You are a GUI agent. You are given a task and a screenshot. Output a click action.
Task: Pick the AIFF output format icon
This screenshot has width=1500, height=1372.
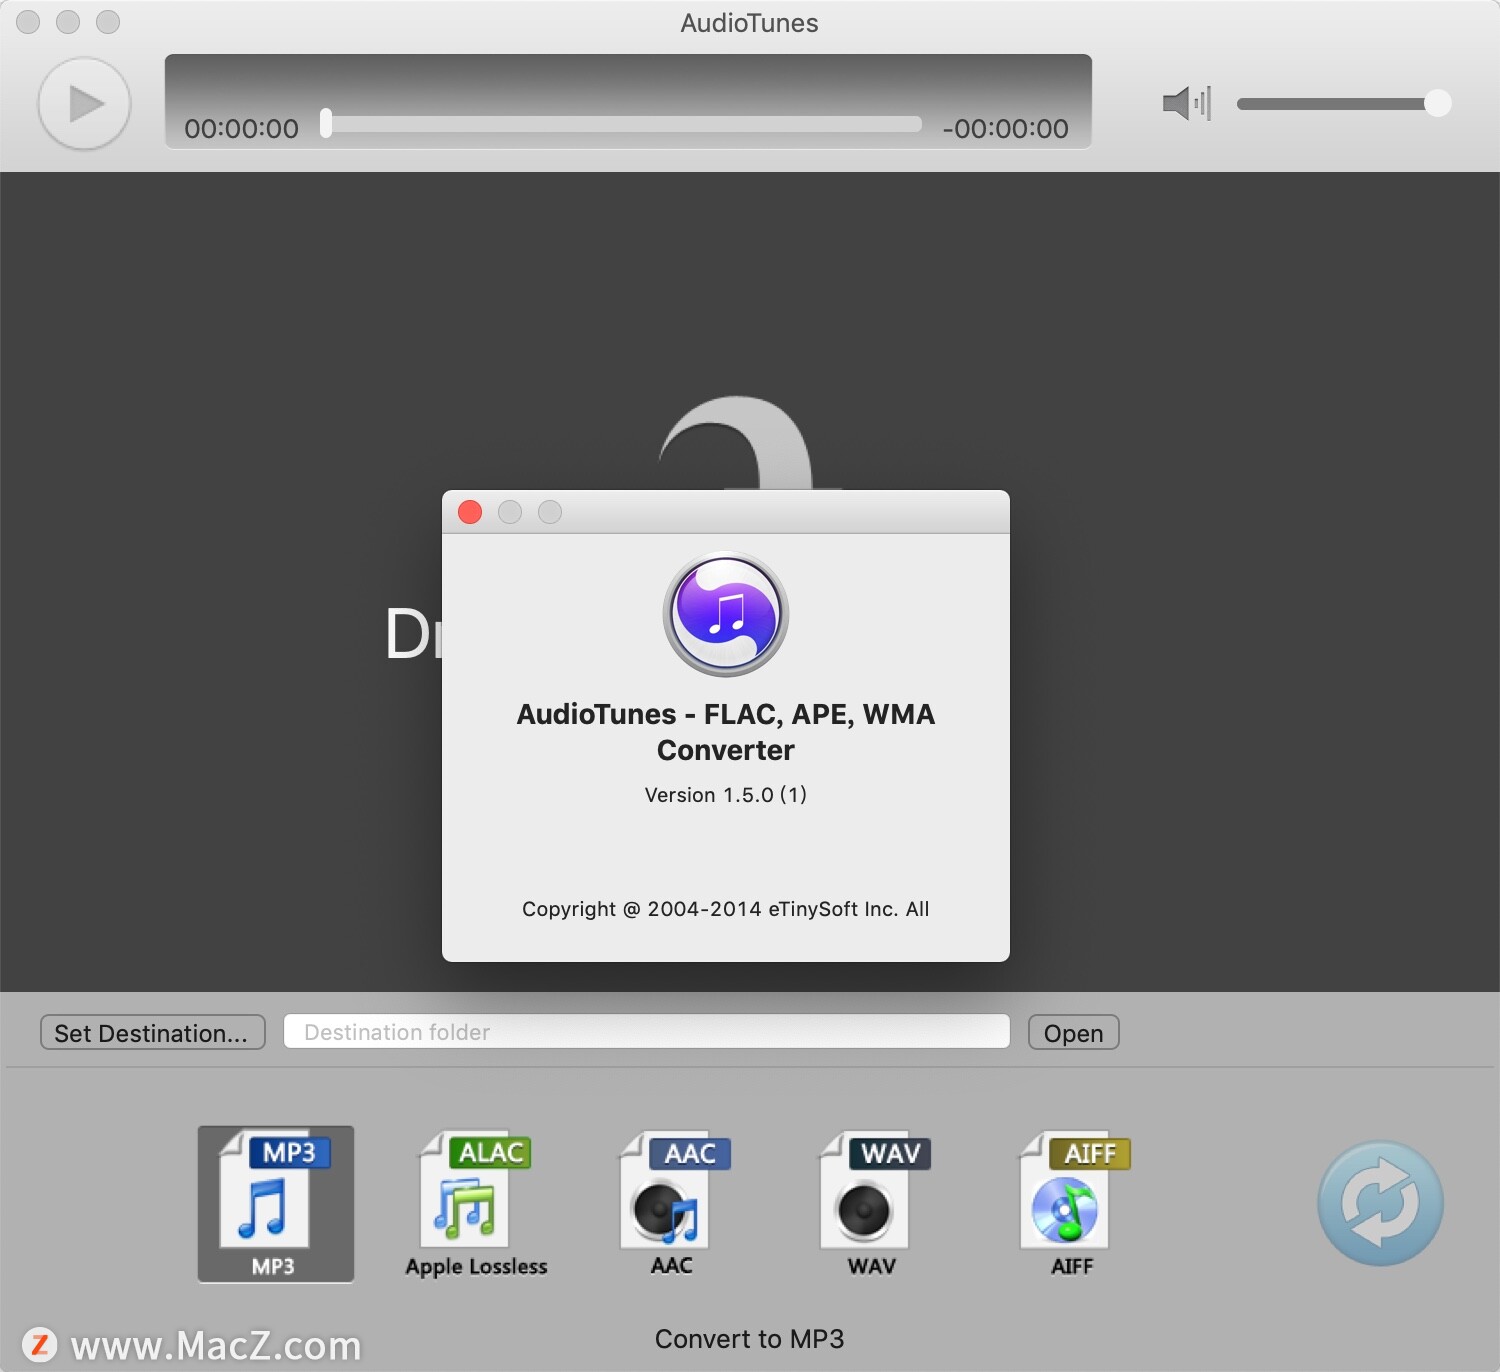1074,1204
